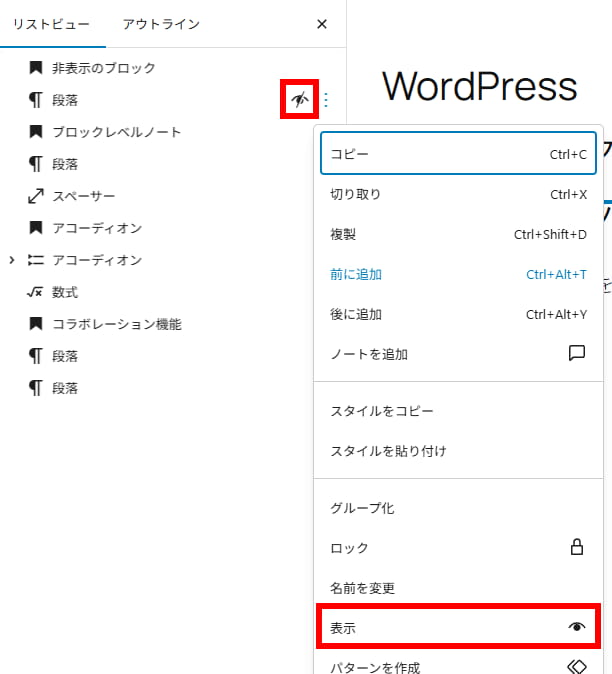Select the ブロックレベルノート list item
Screen dimensions: 612x674
point(116,132)
